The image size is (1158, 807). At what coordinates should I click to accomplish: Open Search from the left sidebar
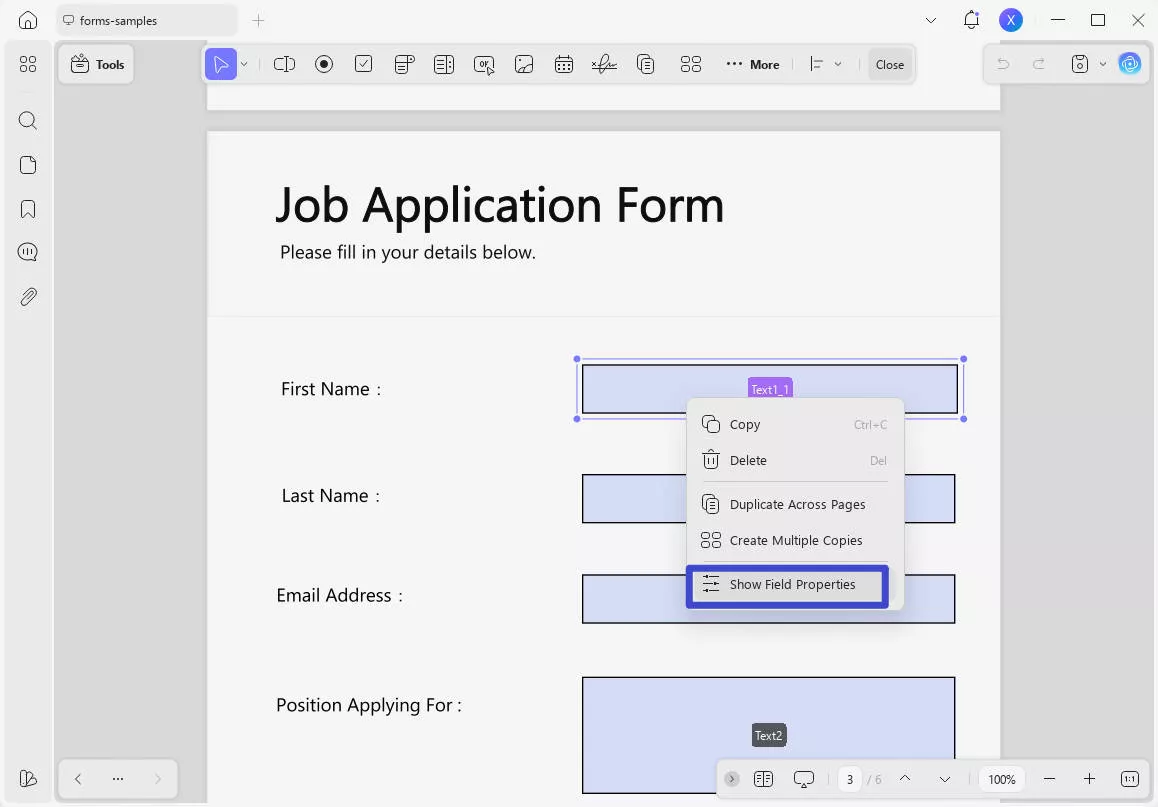pos(27,120)
